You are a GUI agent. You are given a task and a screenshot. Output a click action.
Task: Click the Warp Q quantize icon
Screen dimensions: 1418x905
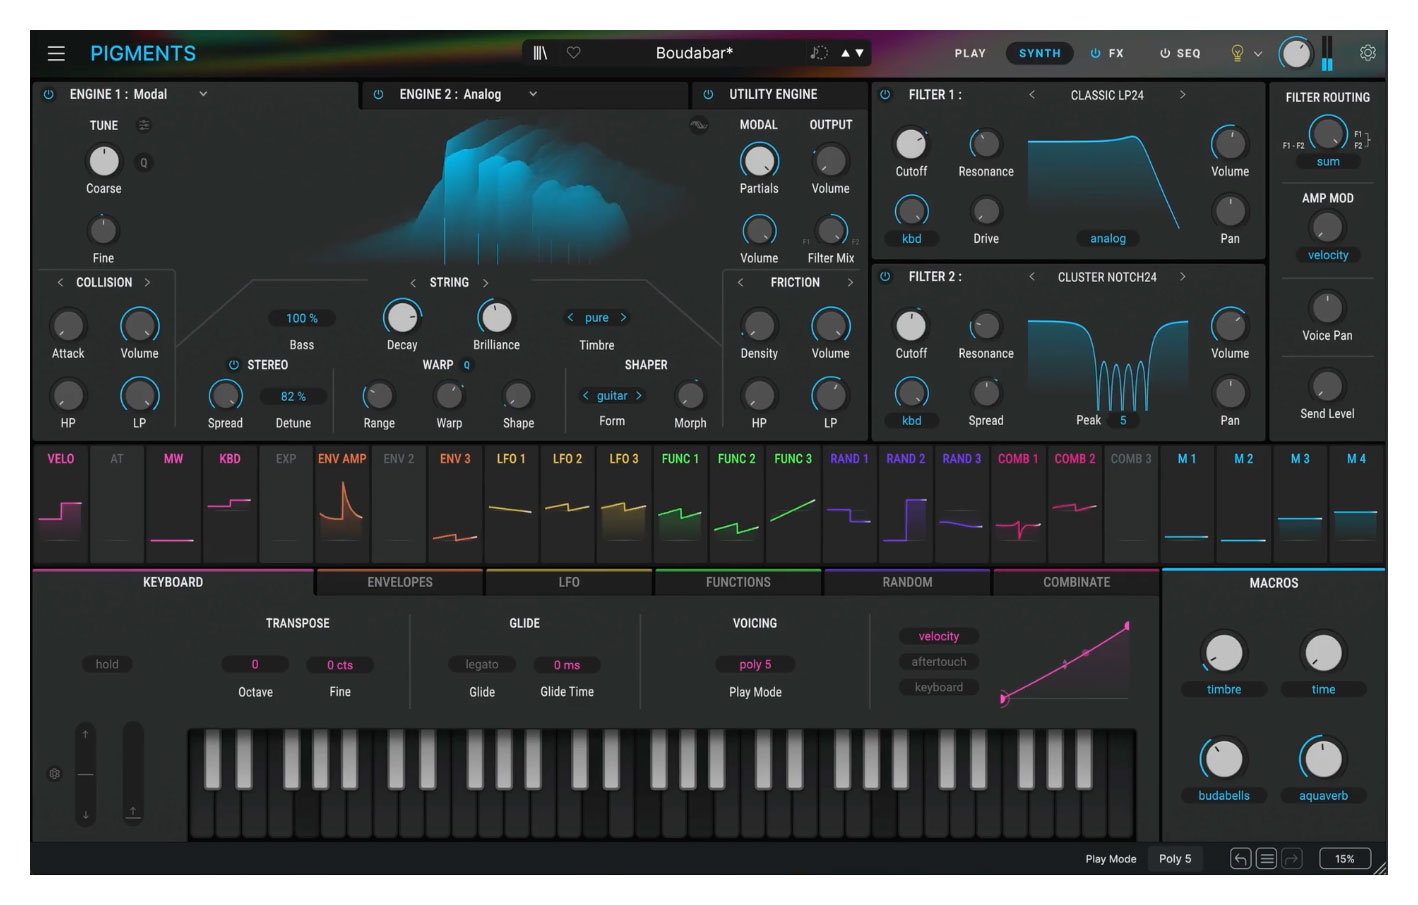pos(467,365)
